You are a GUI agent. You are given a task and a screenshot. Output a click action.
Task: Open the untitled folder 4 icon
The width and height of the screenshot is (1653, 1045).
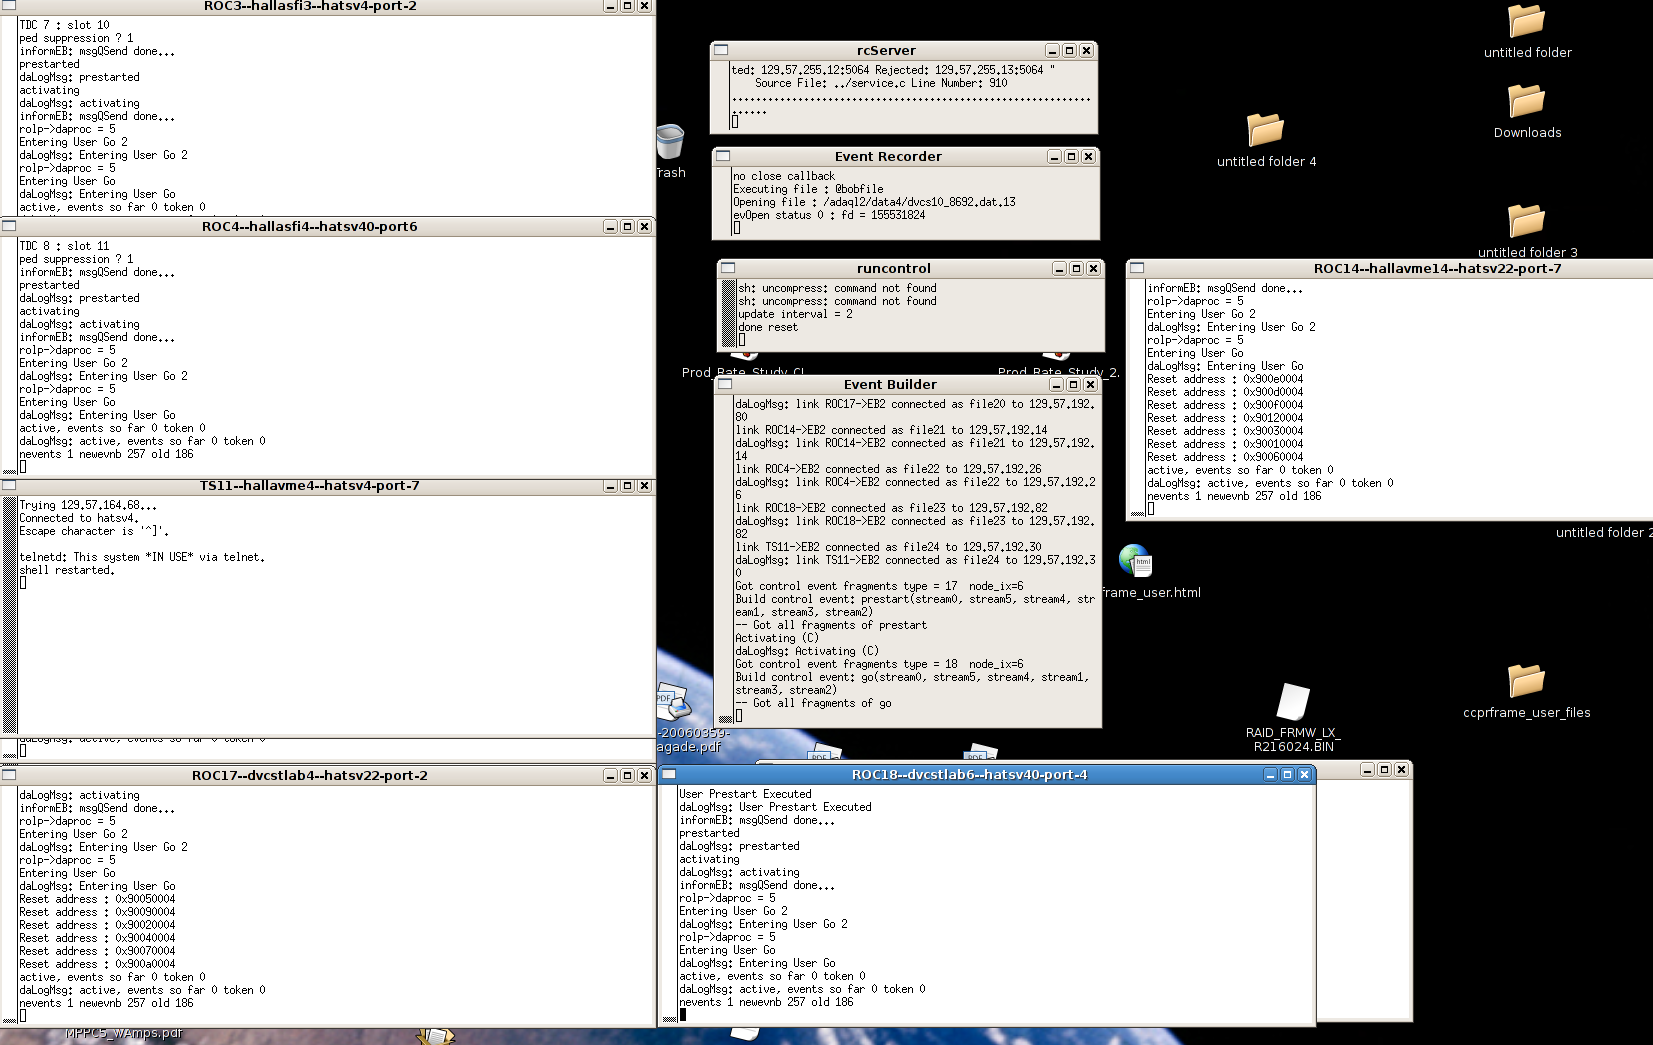coord(1265,130)
